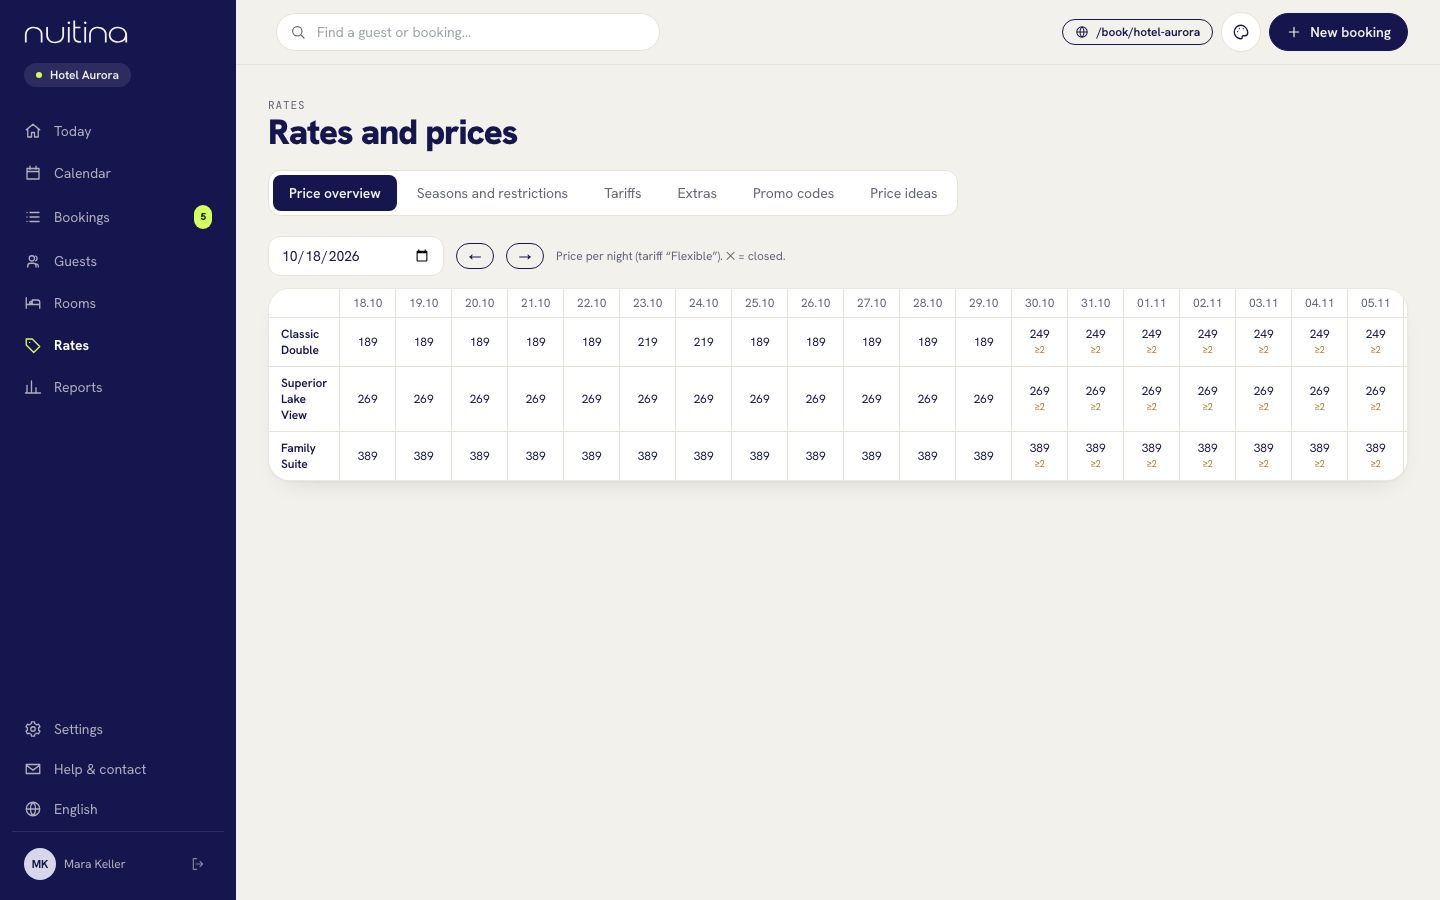Image resolution: width=1440 pixels, height=900 pixels.
Task: Open Settings via the gear icon
Action: click(x=33, y=729)
